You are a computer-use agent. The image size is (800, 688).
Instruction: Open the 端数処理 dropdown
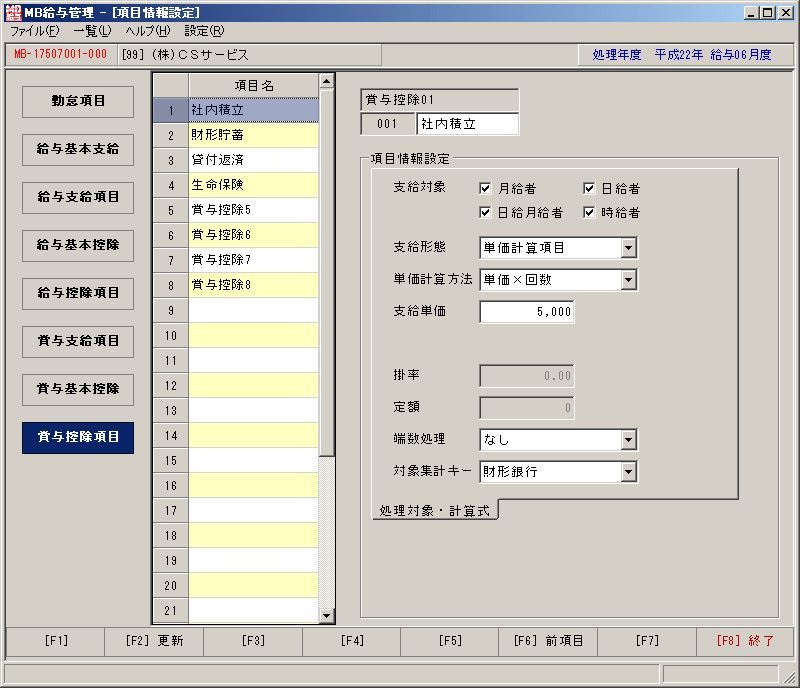coord(629,439)
